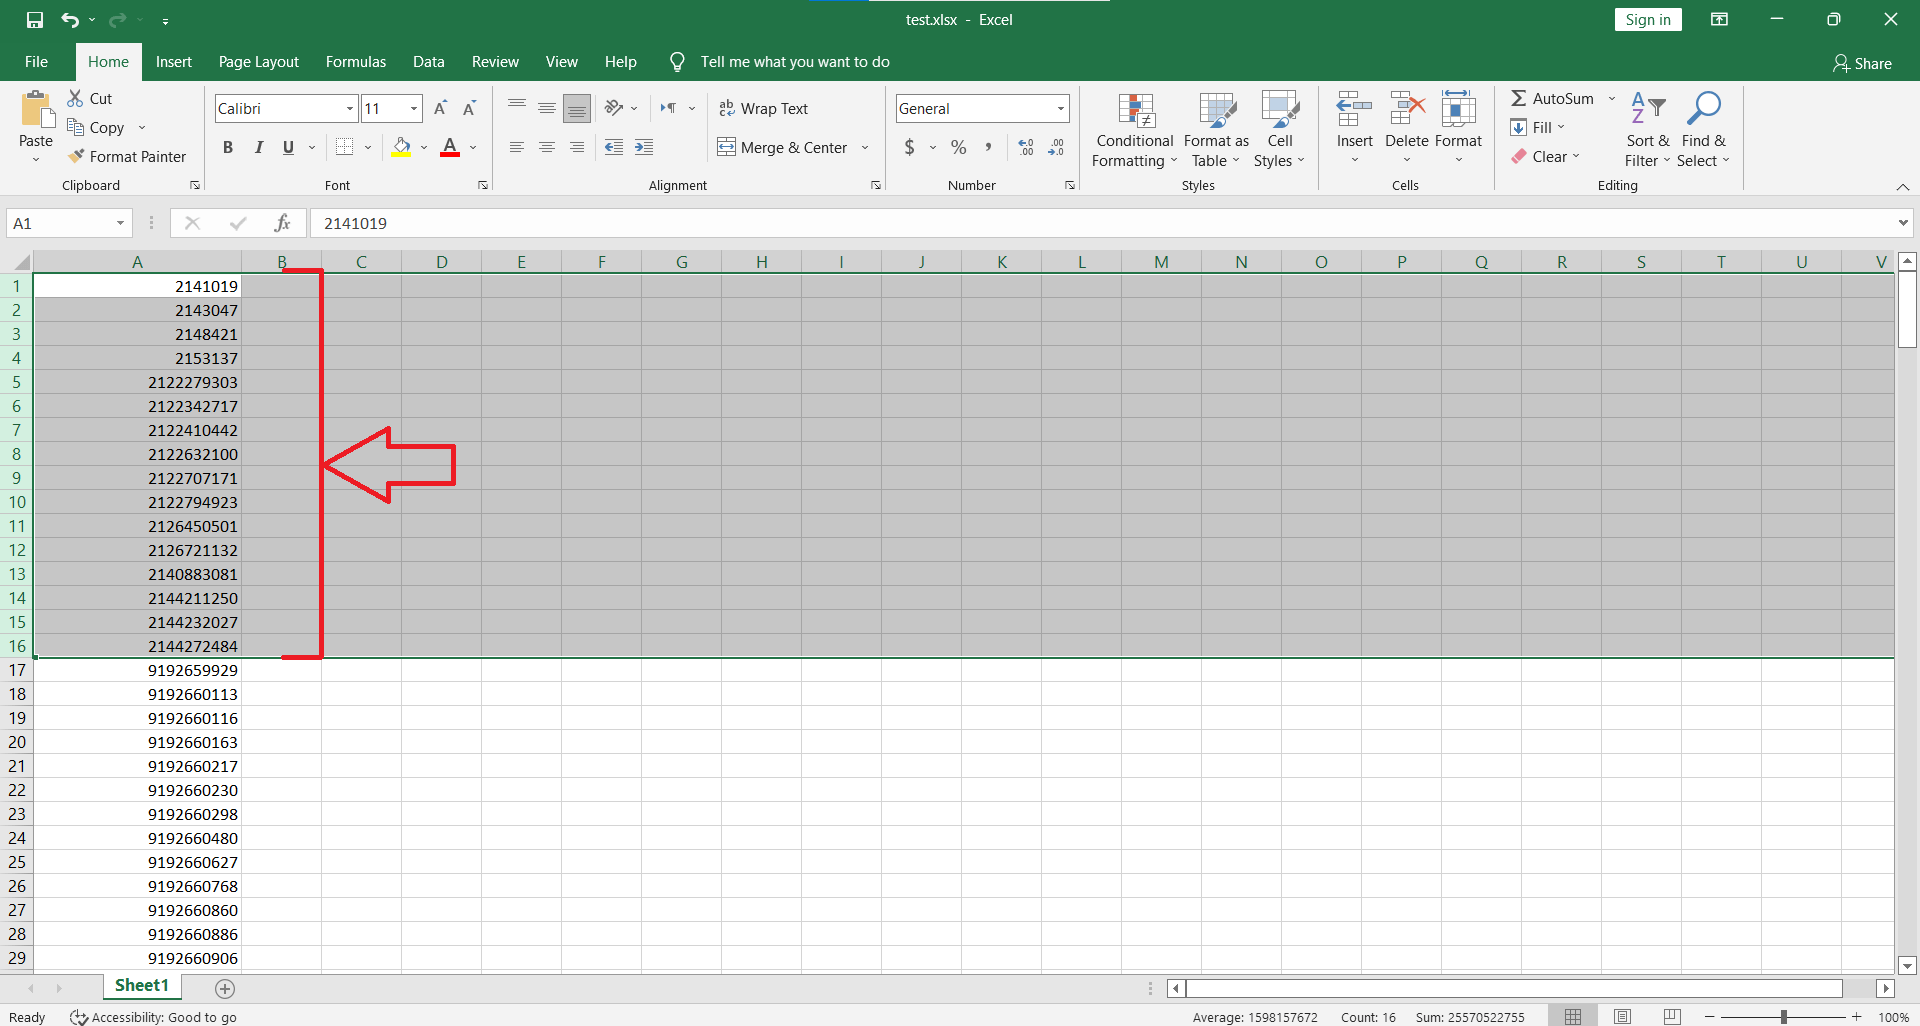The height and width of the screenshot is (1026, 1920).
Task: Toggle bold formatting
Action: (228, 147)
